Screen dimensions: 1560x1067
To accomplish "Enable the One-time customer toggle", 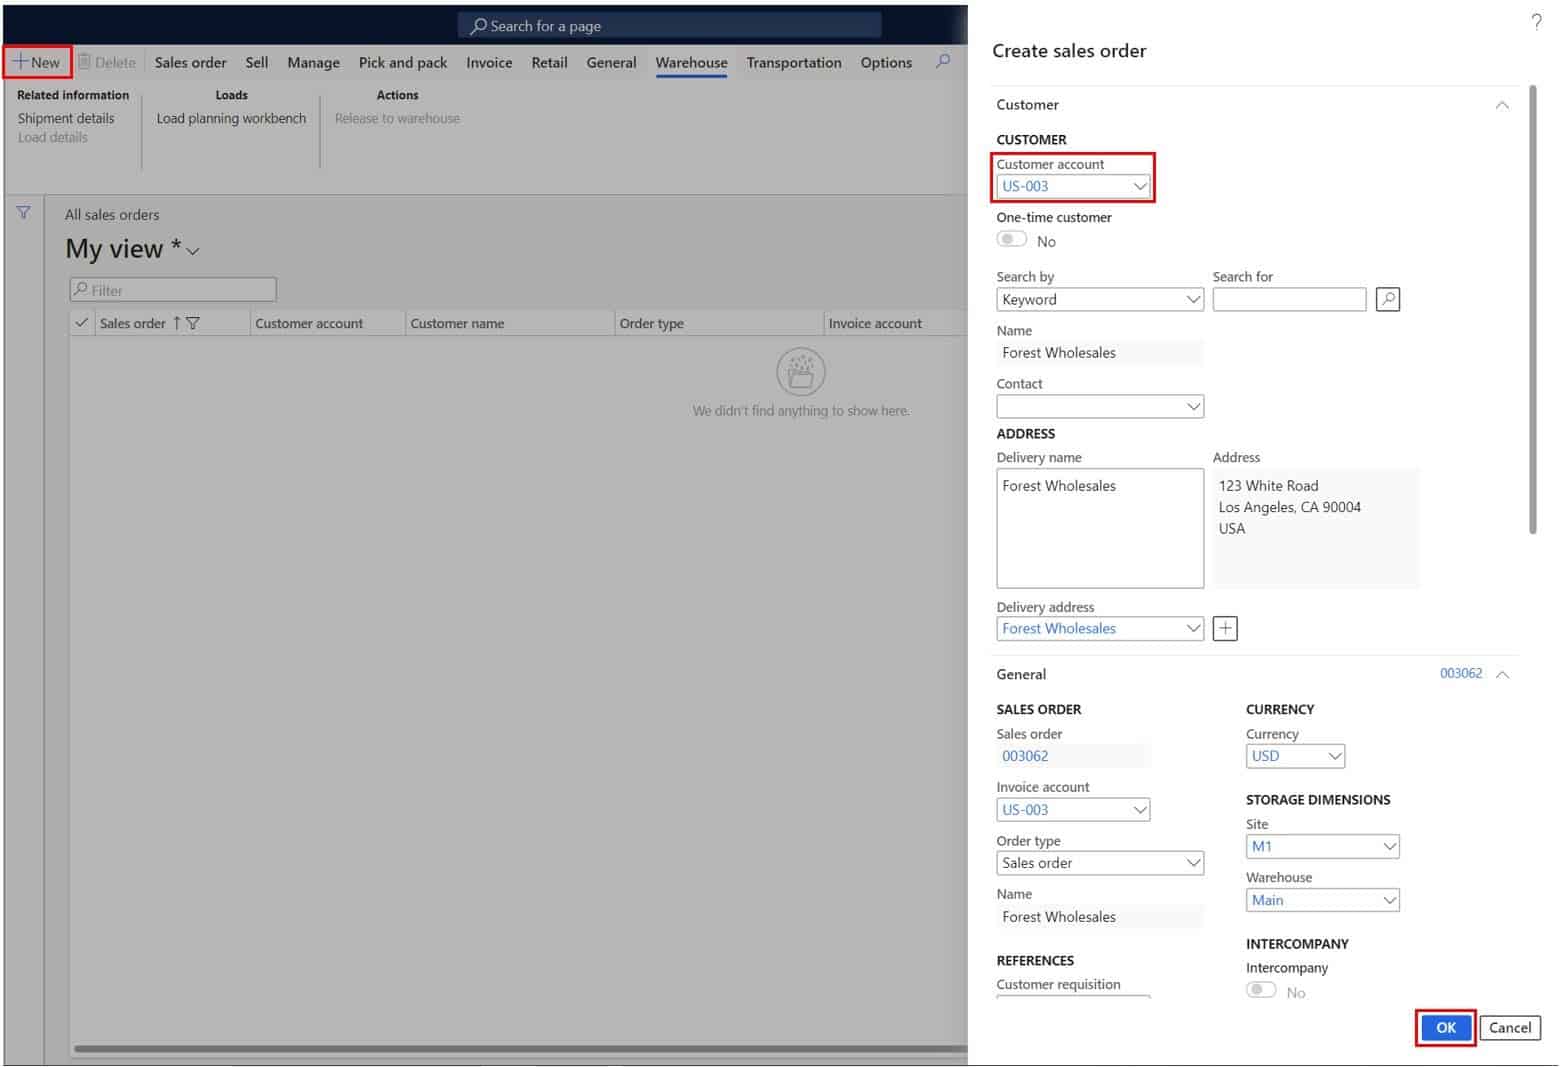I will (1011, 239).
